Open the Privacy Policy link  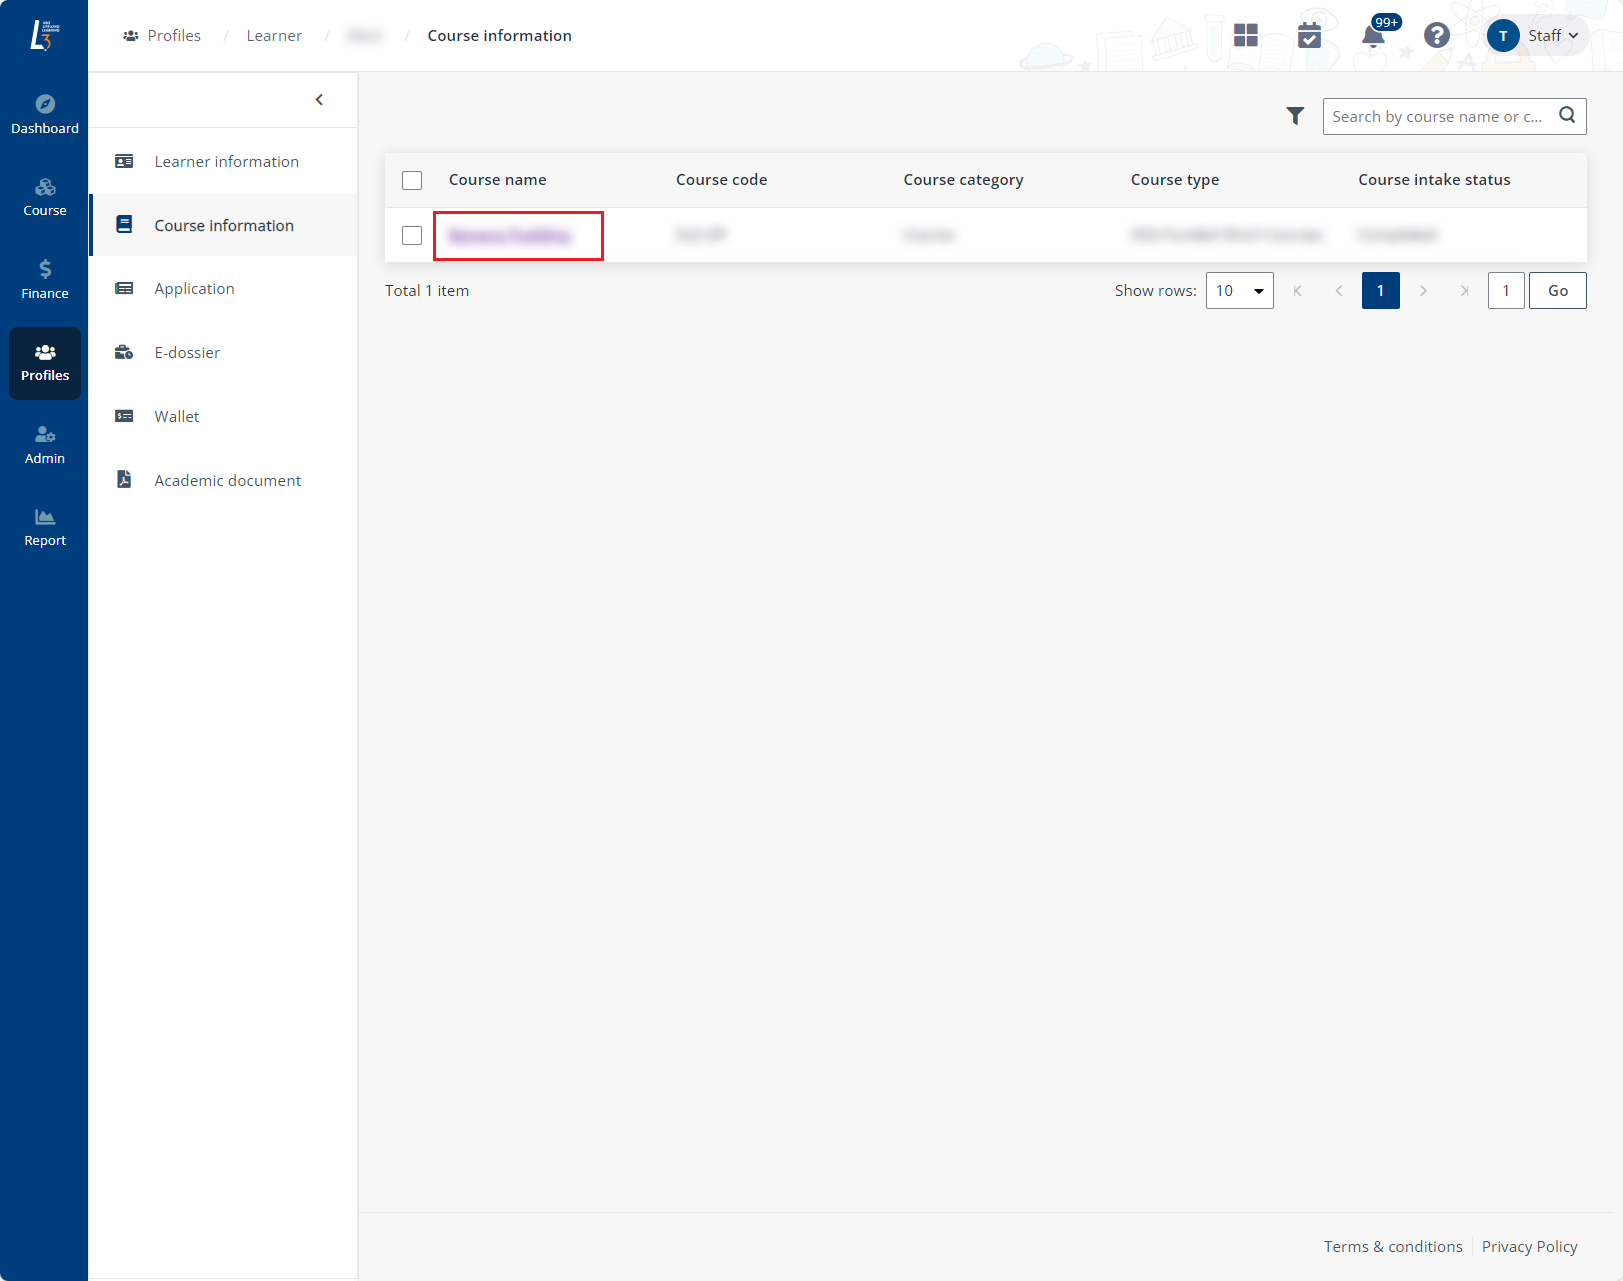[1529, 1247]
